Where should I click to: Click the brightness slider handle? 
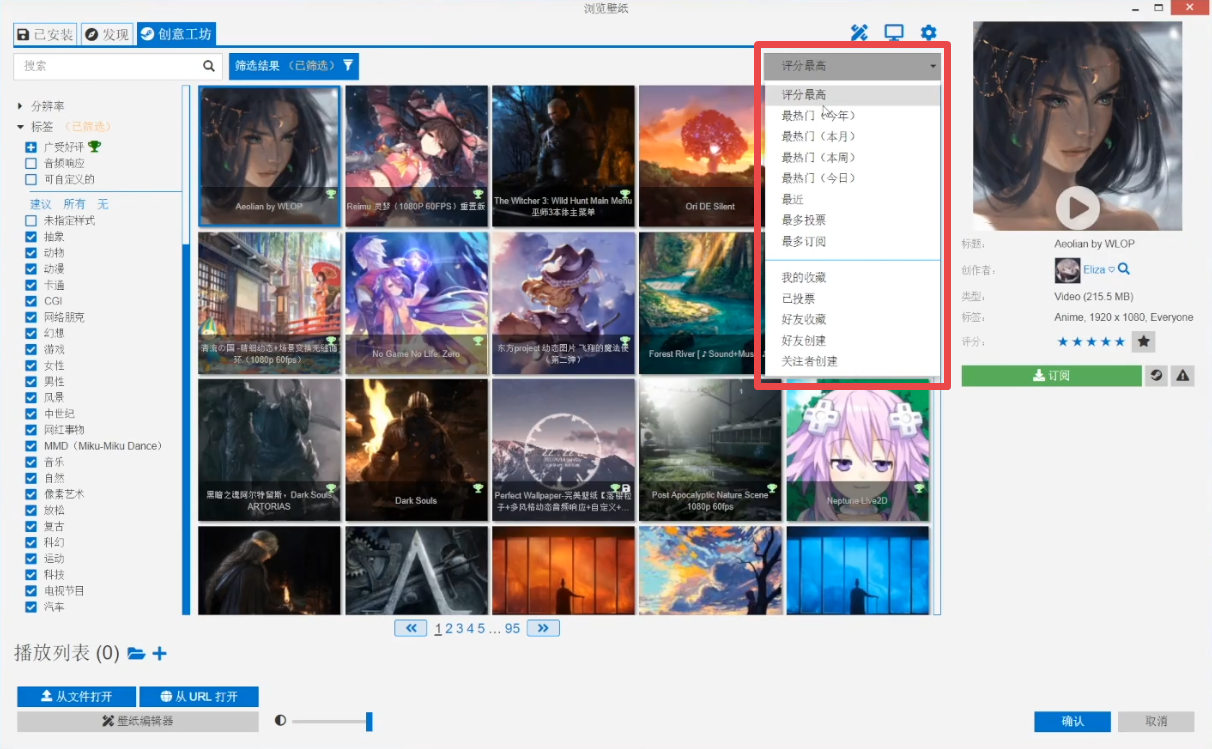[x=369, y=721]
